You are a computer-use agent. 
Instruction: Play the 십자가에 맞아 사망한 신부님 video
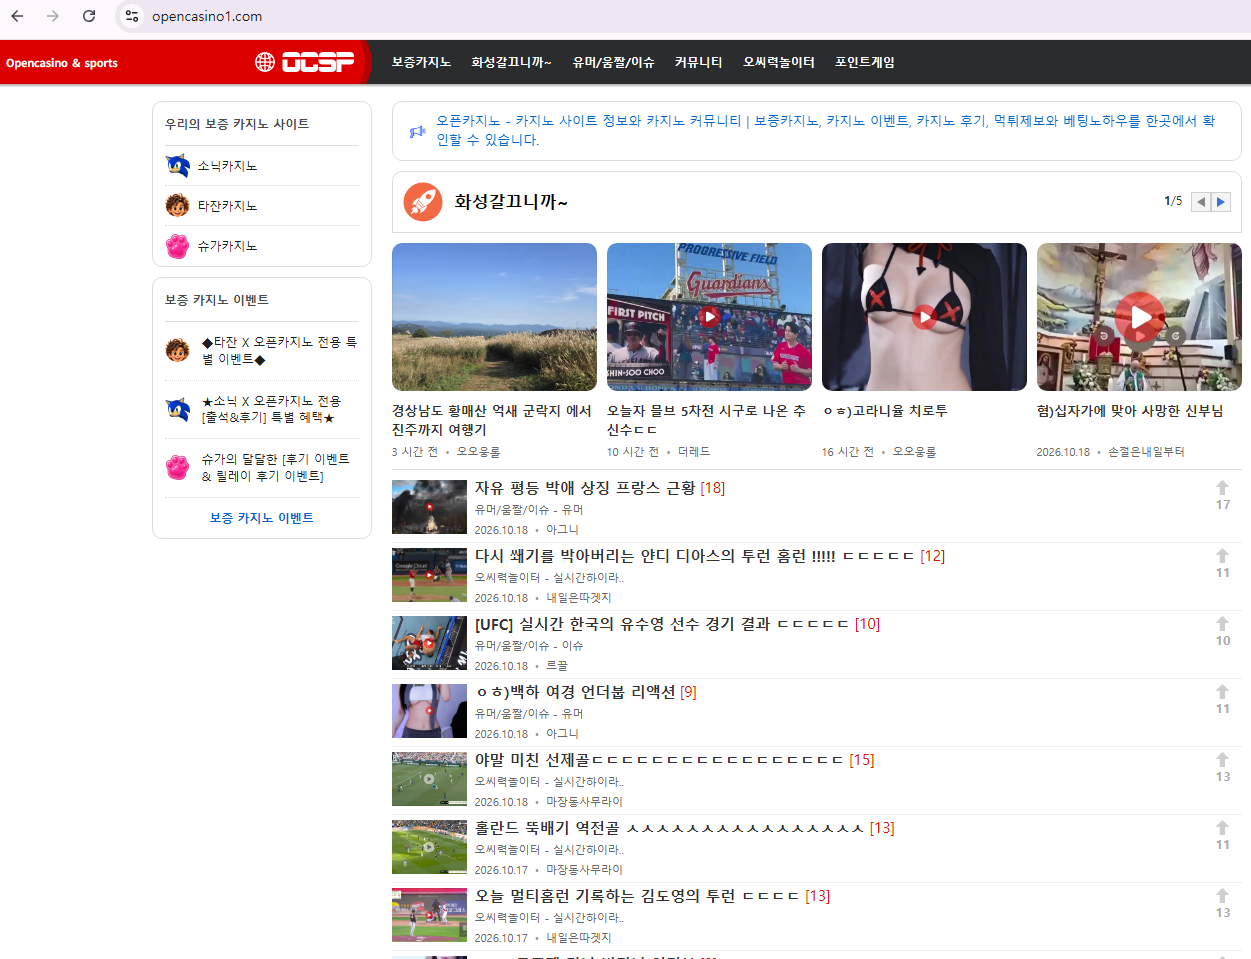(1139, 317)
